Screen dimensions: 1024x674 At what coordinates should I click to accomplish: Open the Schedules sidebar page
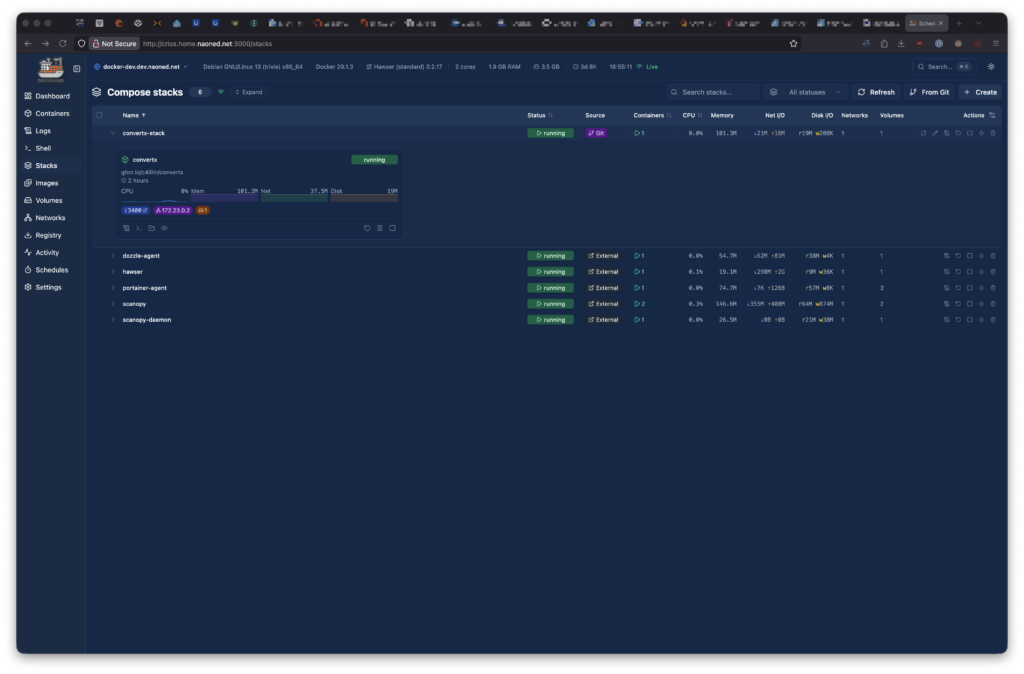(52, 270)
